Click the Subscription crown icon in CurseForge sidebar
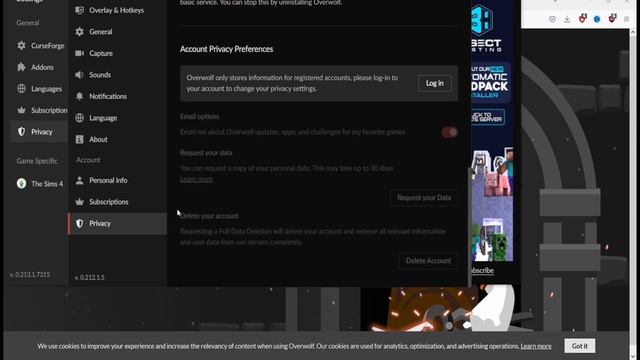The width and height of the screenshot is (640, 360). 21,110
